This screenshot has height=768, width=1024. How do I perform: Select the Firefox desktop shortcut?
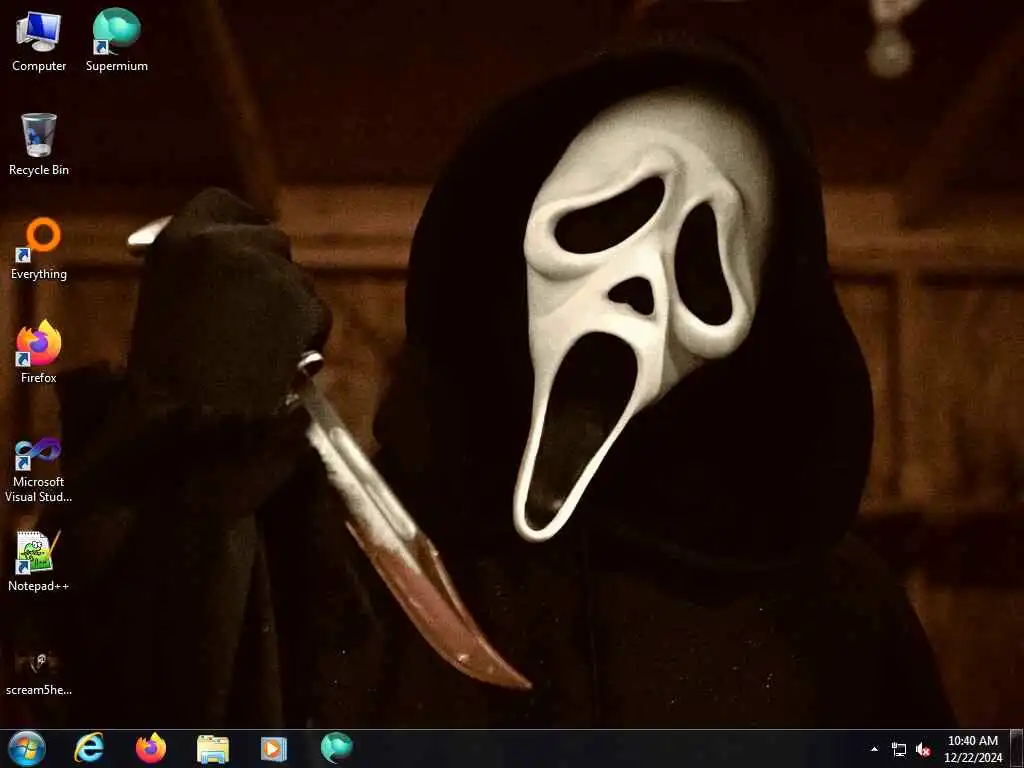pyautogui.click(x=39, y=352)
